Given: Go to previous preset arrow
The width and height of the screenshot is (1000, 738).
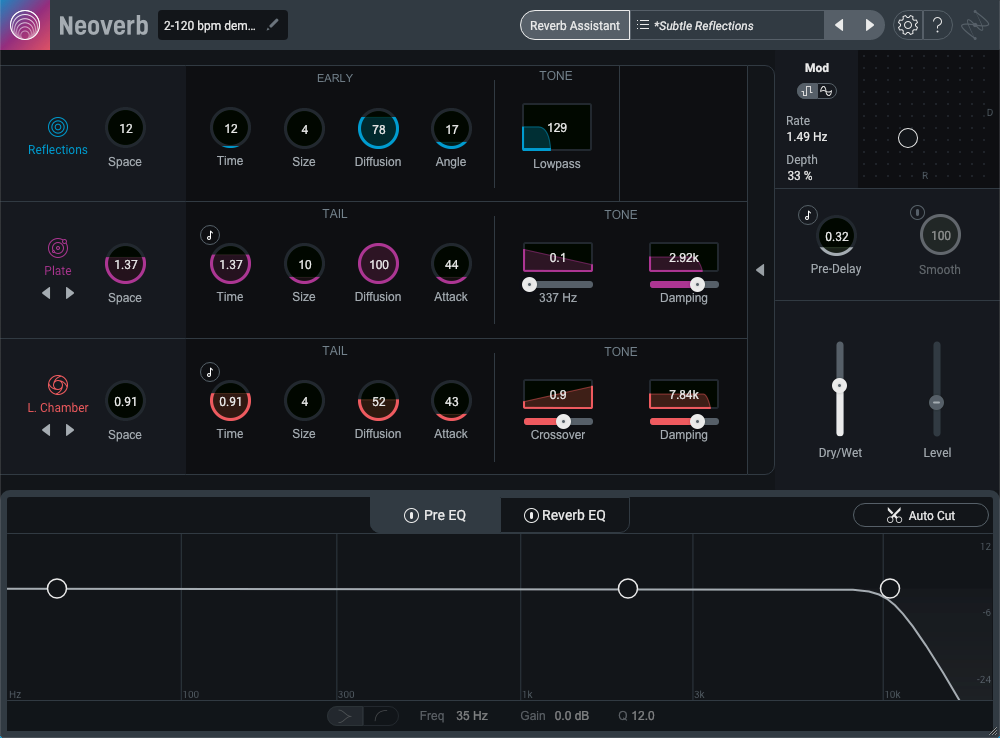Looking at the screenshot, I should coord(839,25).
